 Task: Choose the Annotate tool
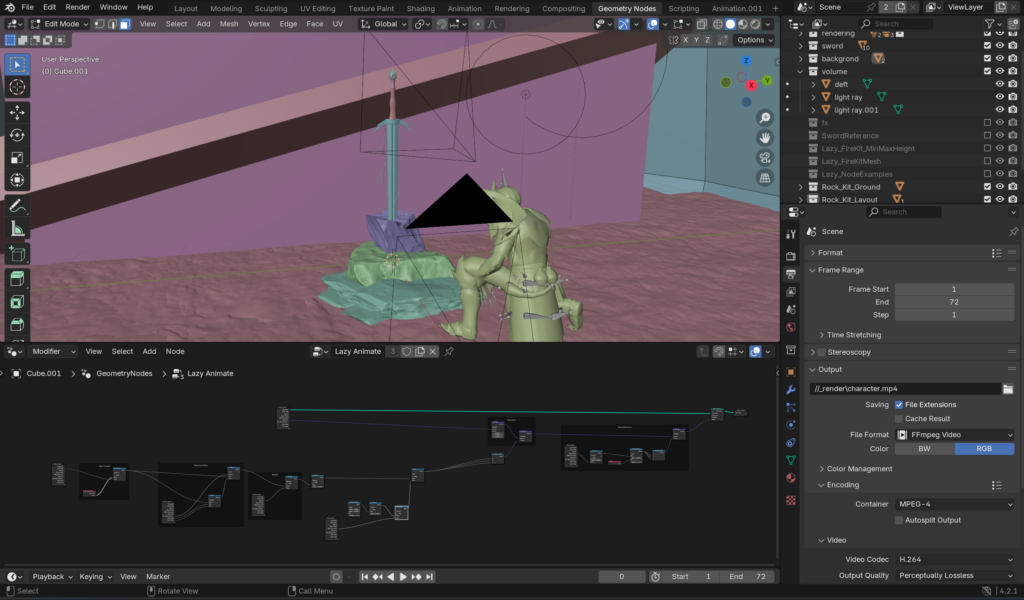coord(17,206)
